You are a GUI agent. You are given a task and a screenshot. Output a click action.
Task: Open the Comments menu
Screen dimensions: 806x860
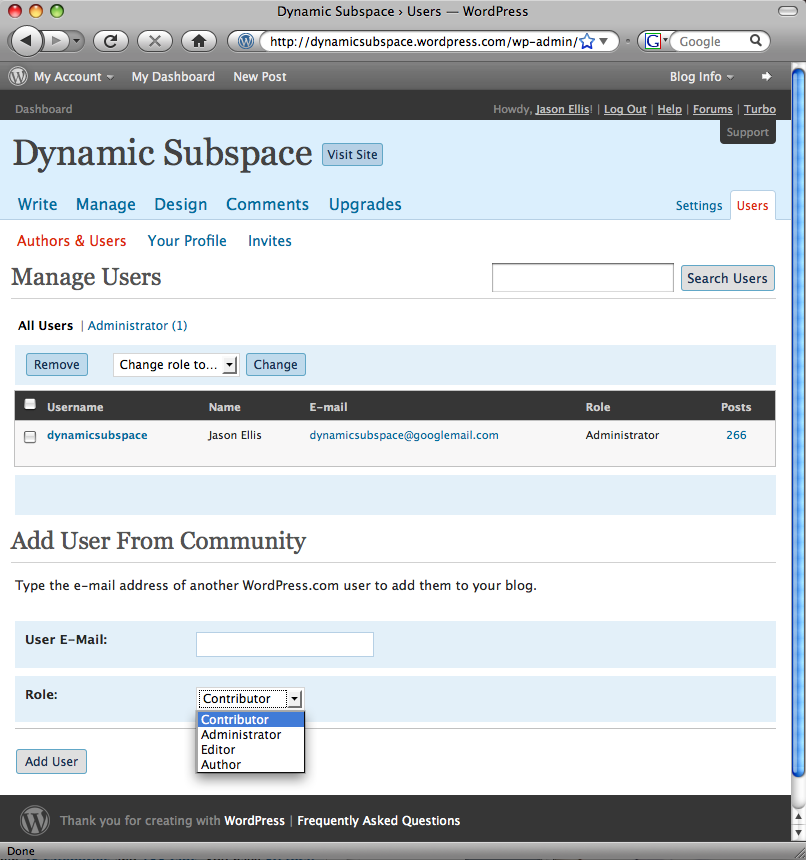[x=267, y=204]
